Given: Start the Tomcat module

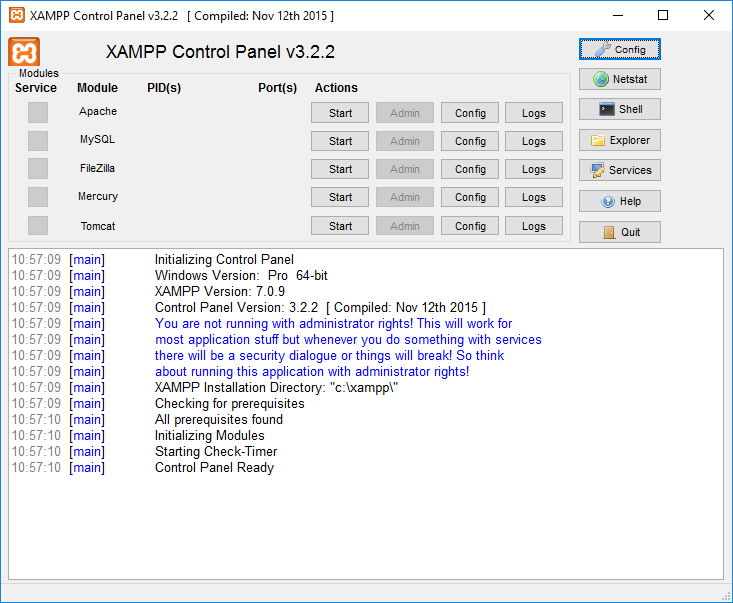Looking at the screenshot, I should pos(340,226).
